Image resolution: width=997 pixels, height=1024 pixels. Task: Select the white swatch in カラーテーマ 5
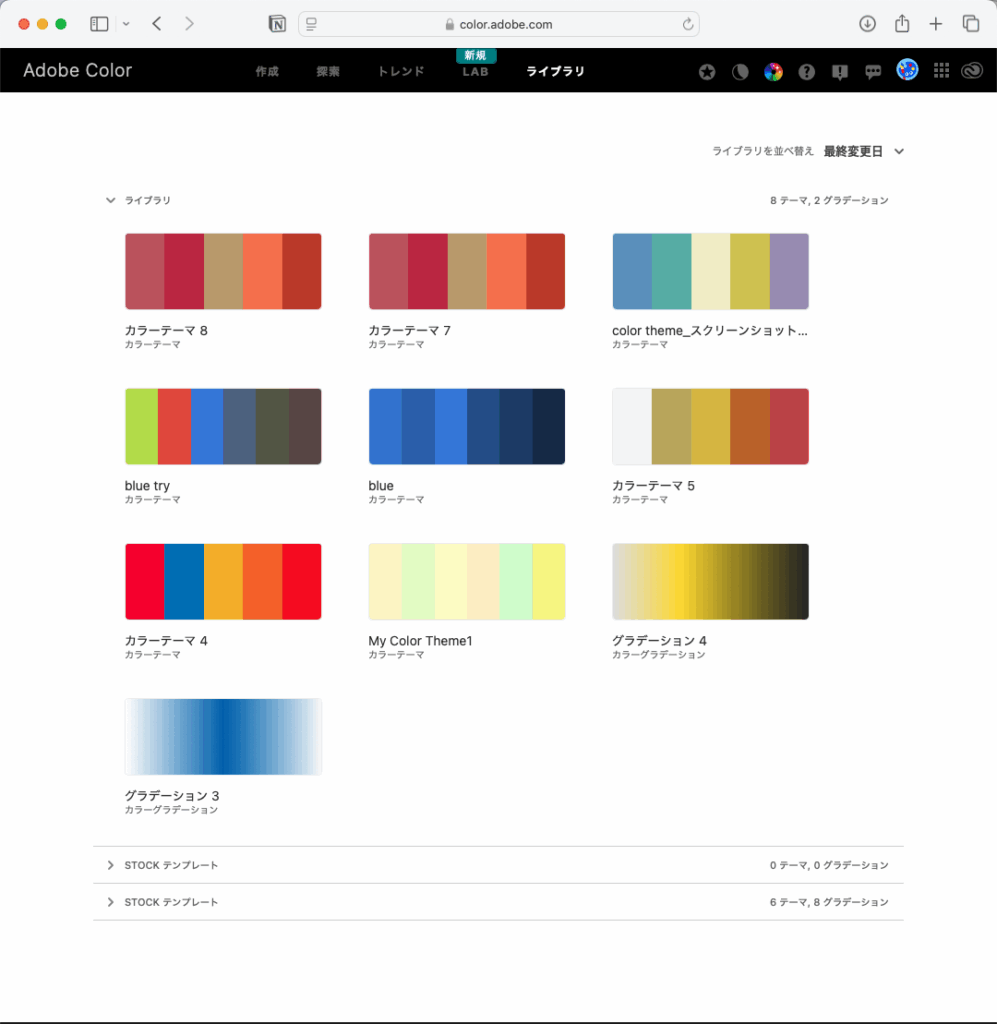coord(632,426)
